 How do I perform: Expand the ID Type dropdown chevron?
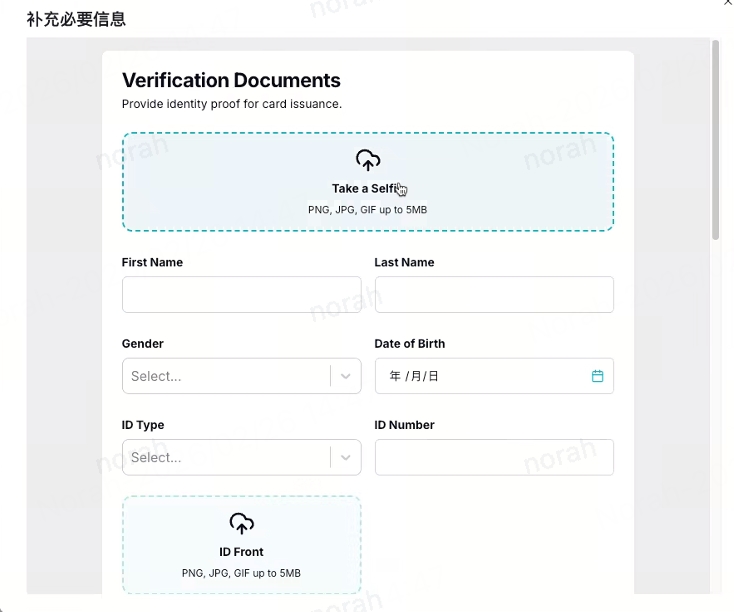click(x=345, y=457)
